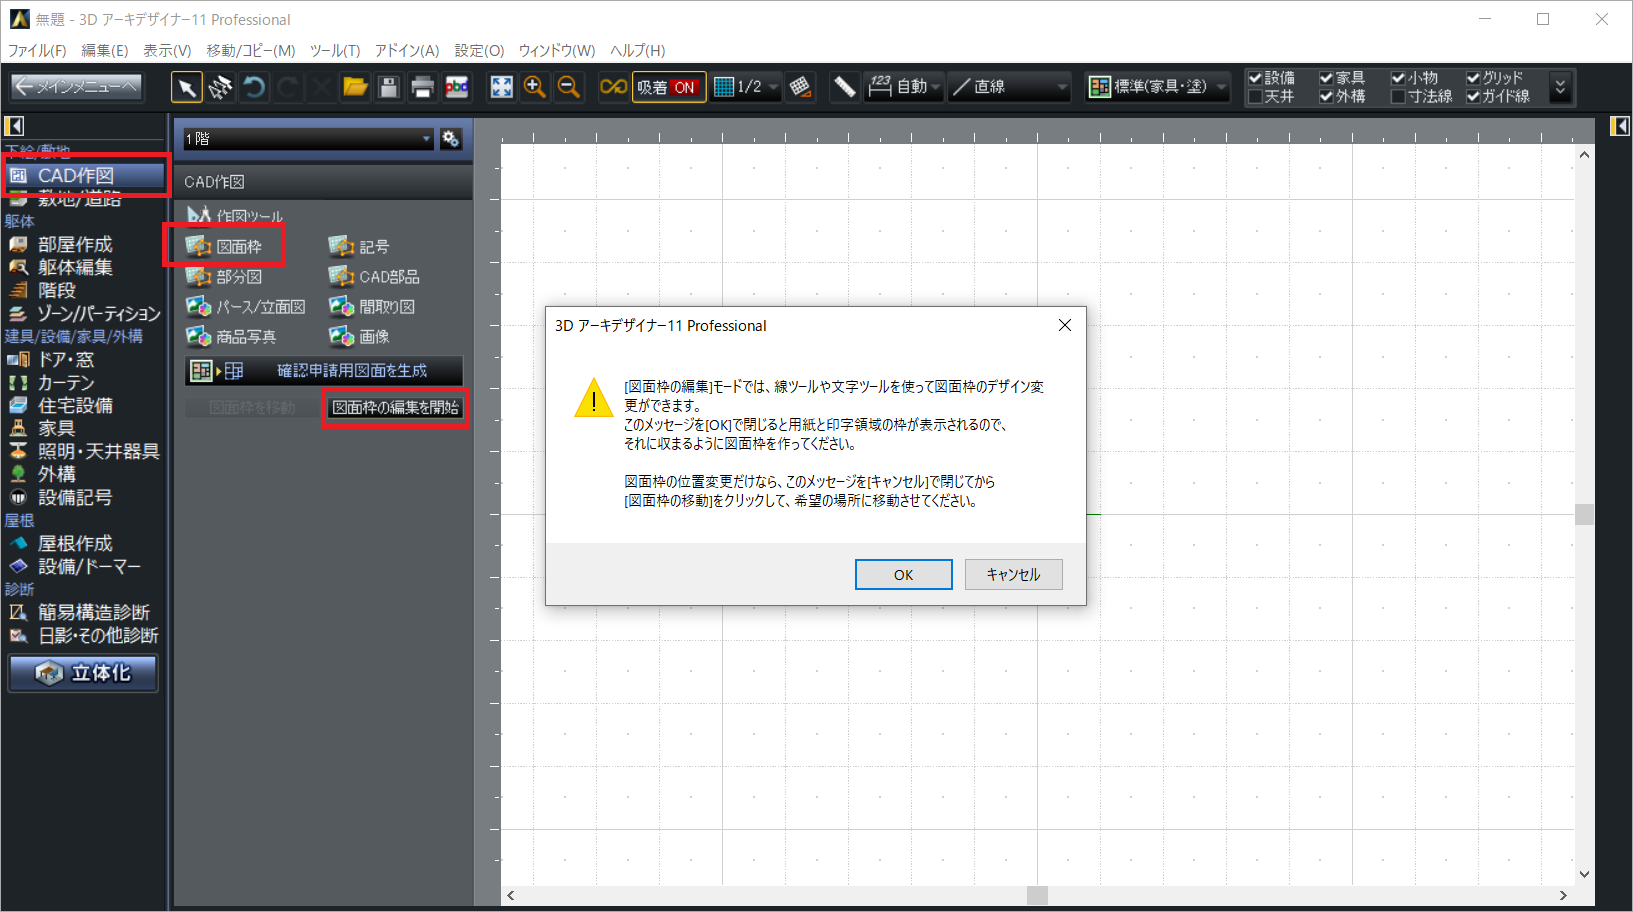Click the fit-to-screen arrows icon
Viewport: 1633px width, 912px height.
pyautogui.click(x=501, y=88)
